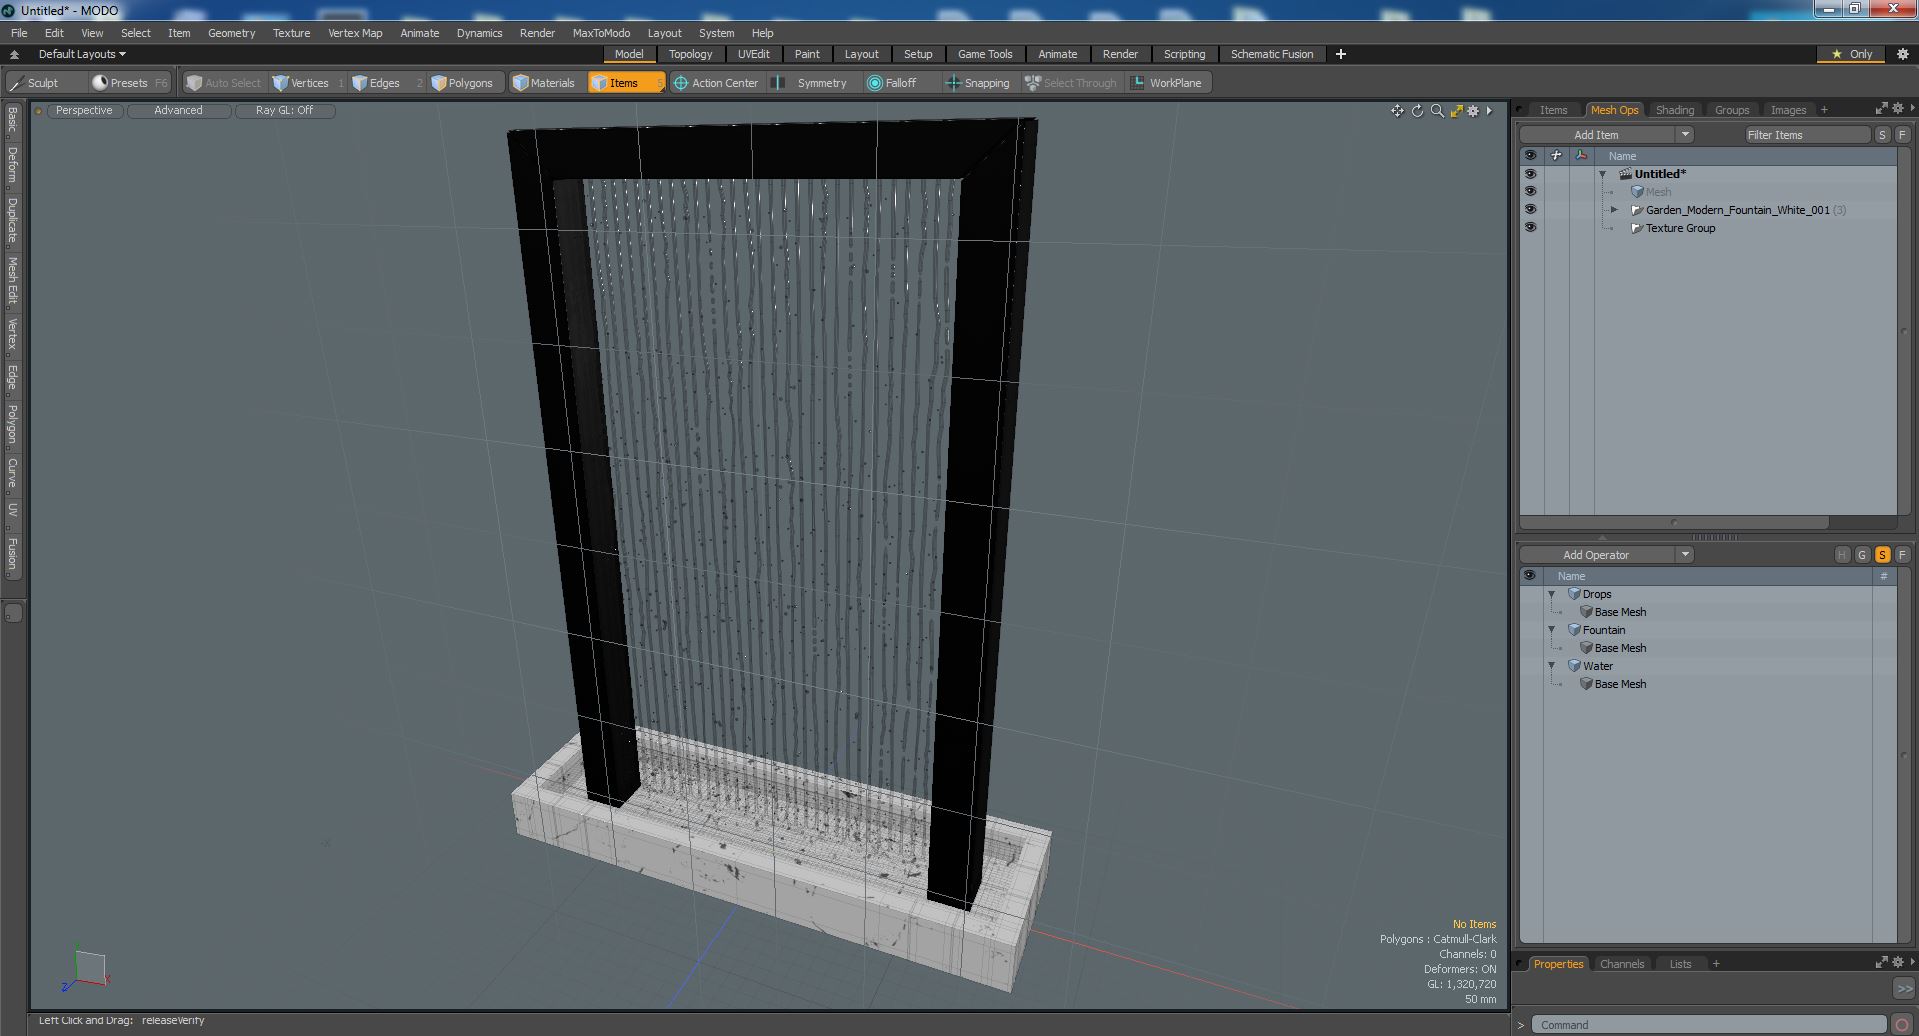Toggle visibility of Texture Group
Screen dimensions: 1919x1036
click(1530, 228)
